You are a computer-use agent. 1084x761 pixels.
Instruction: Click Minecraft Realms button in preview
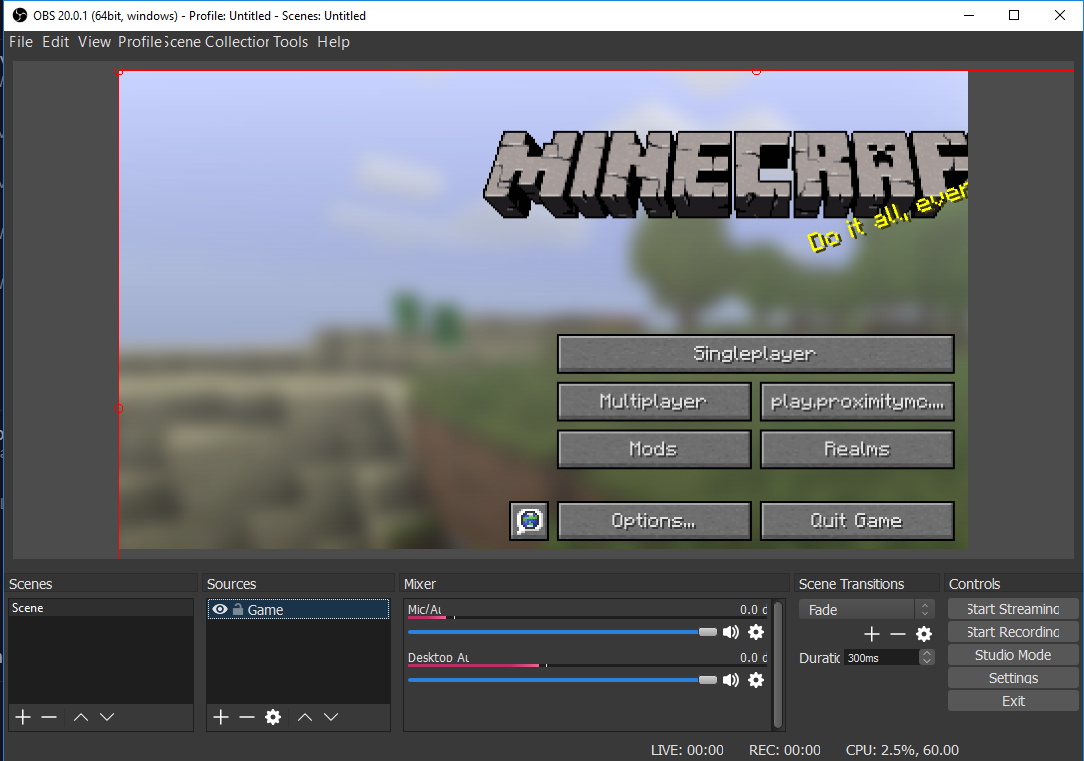857,449
